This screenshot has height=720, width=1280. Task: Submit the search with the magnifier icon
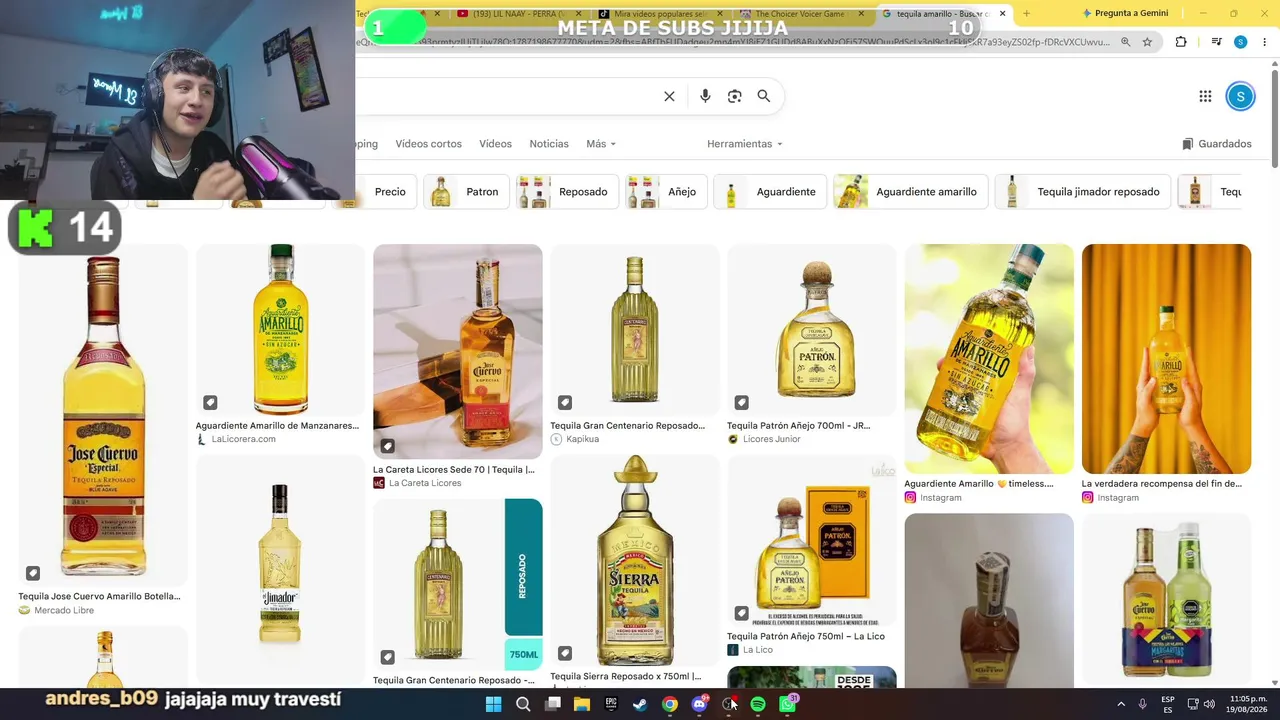tap(764, 96)
